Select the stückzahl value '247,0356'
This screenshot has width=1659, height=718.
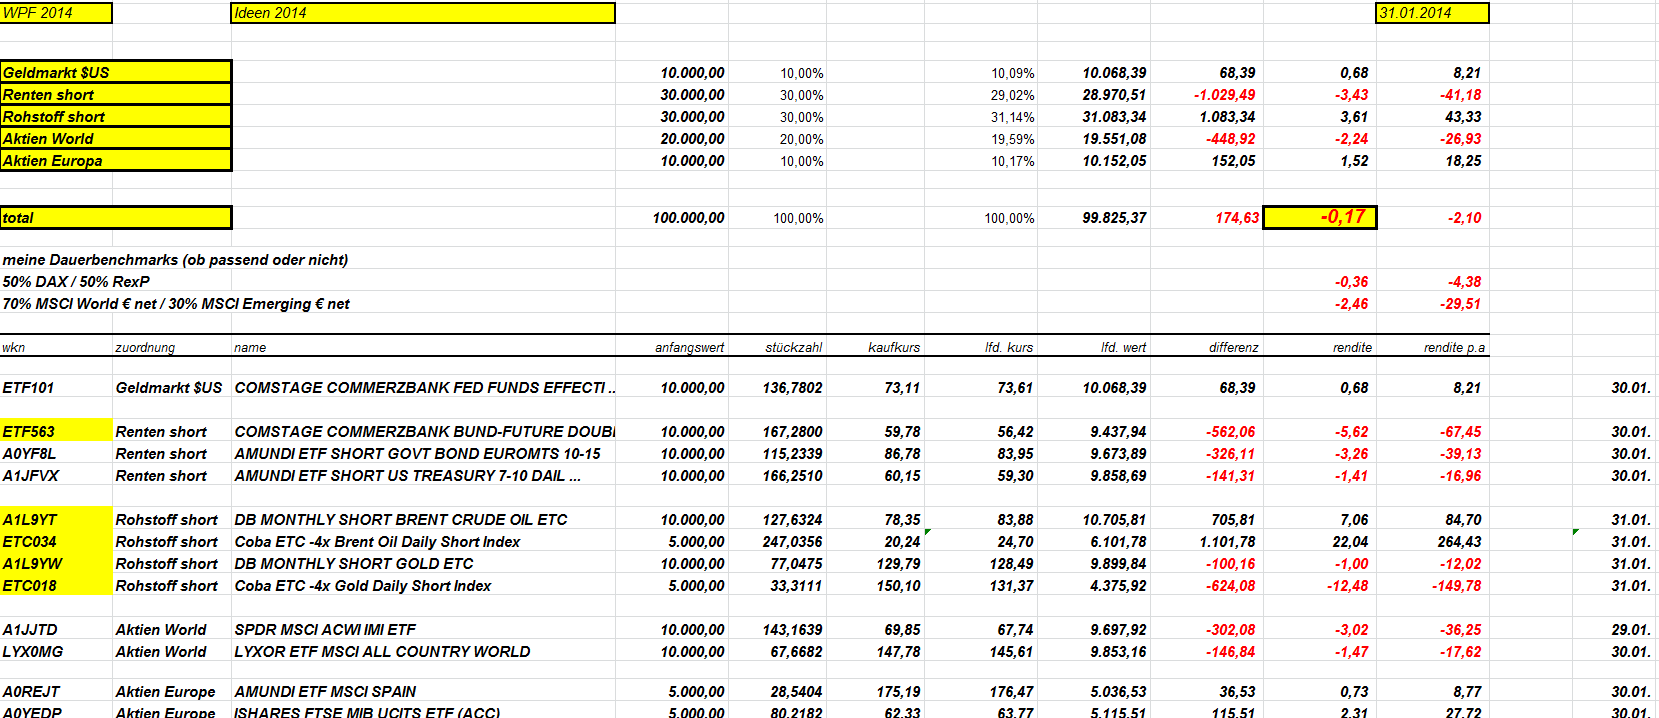click(792, 542)
